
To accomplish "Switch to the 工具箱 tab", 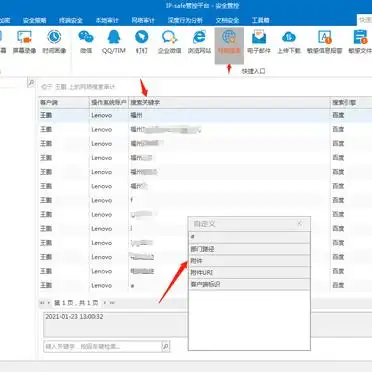I will (260, 20).
